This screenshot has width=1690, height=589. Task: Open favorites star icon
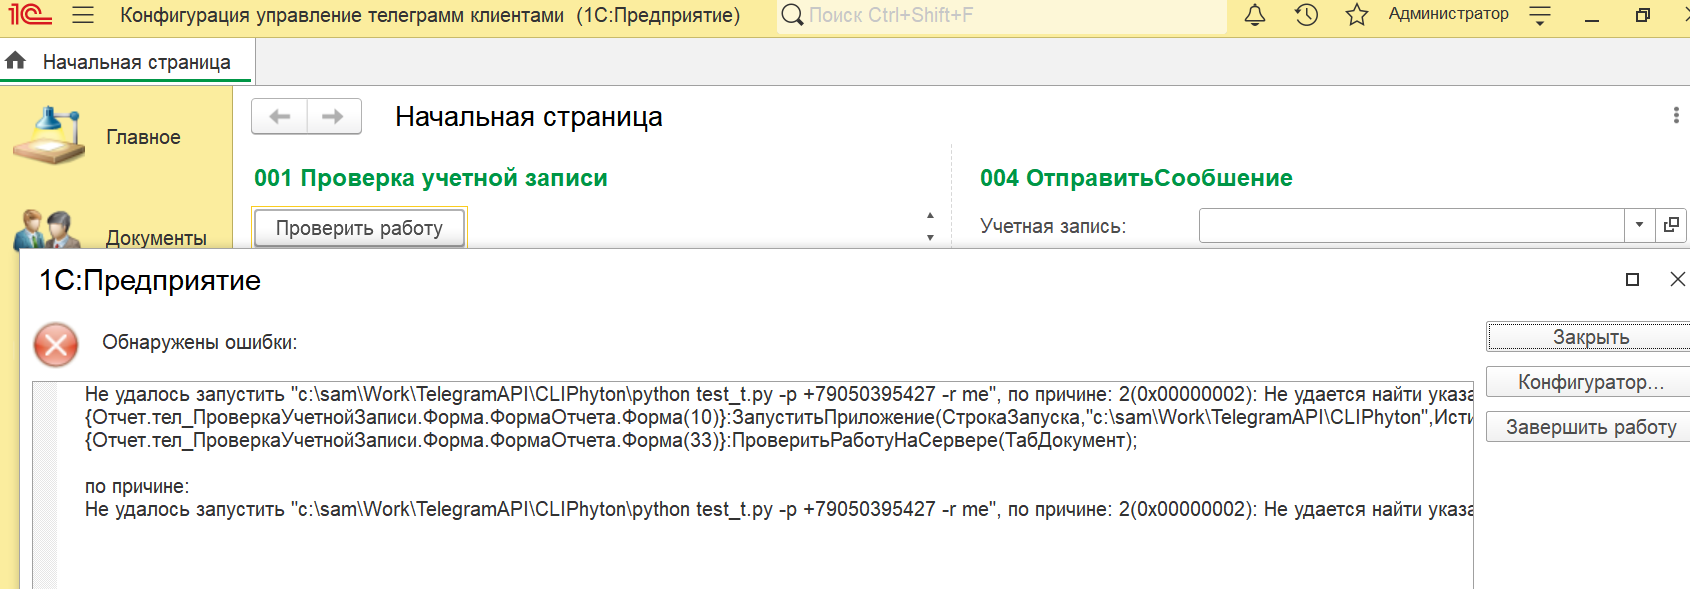click(x=1357, y=15)
